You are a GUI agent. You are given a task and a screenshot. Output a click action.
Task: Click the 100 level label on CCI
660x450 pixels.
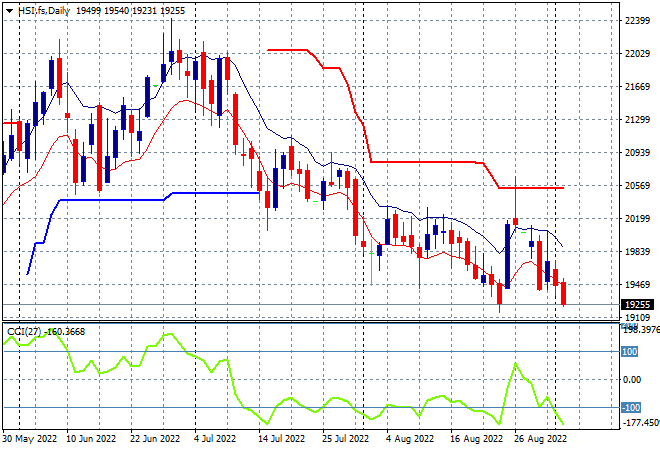[630, 351]
